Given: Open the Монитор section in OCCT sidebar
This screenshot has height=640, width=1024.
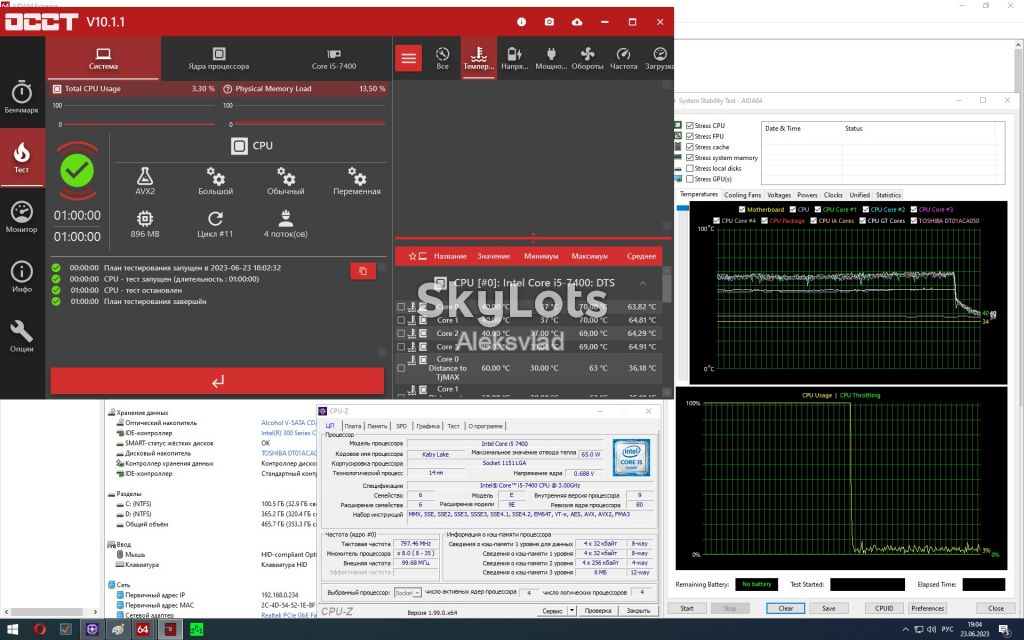Looking at the screenshot, I should (22, 217).
